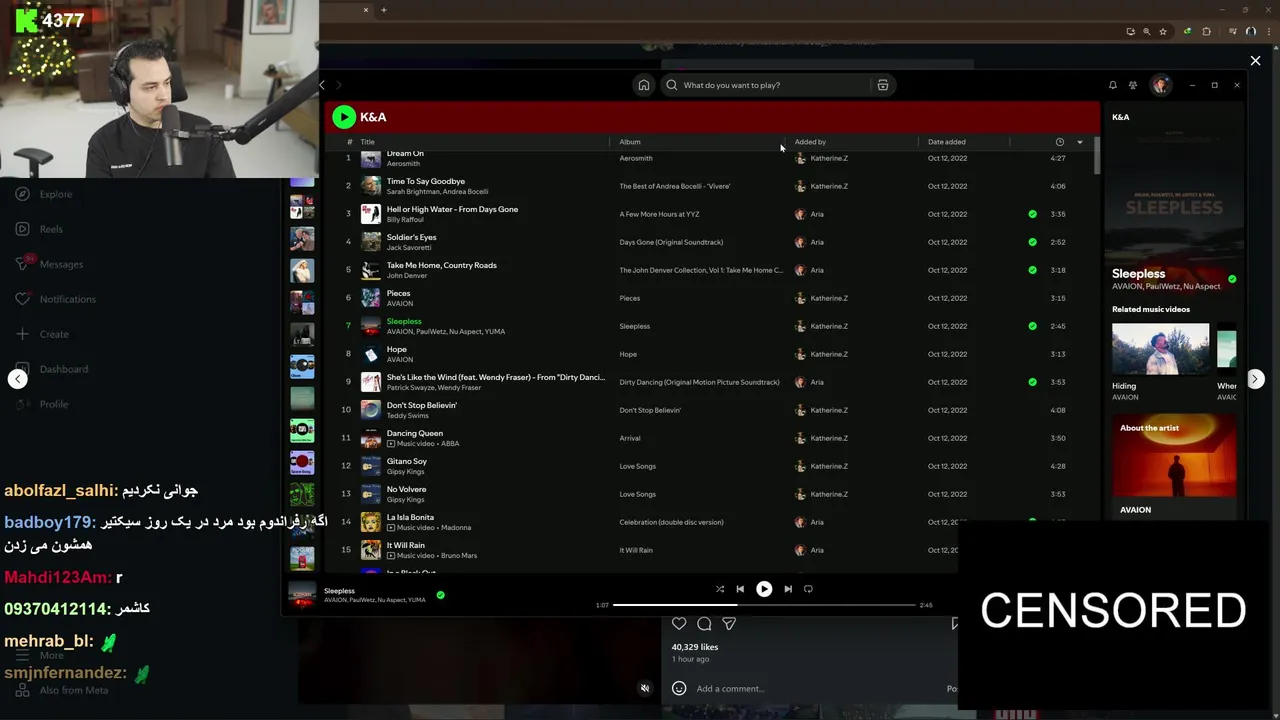Image resolution: width=1280 pixels, height=720 pixels.
Task: Open Sleepless title in side panel
Action: tap(1138, 273)
